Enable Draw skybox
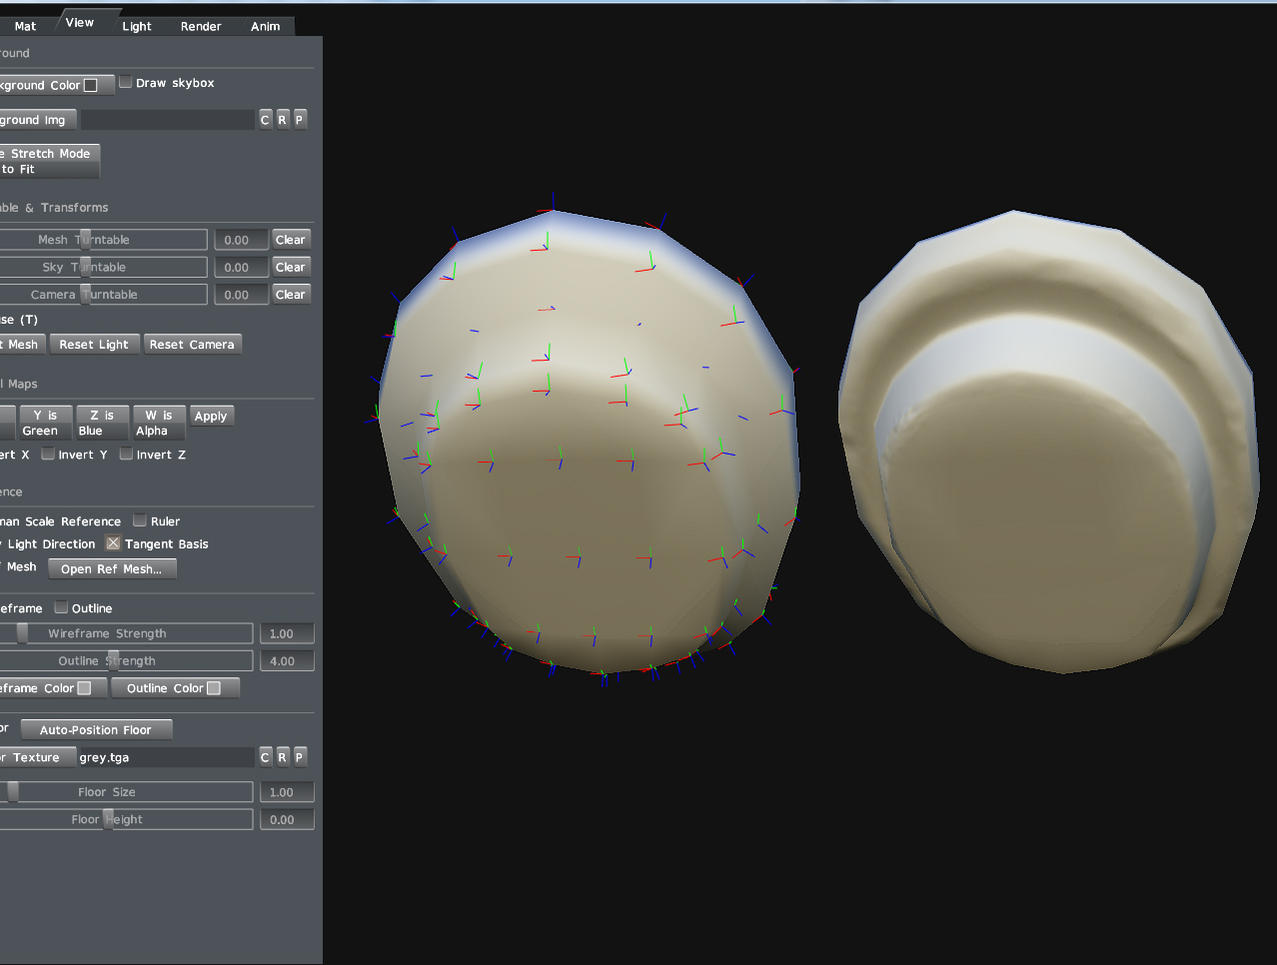The image size is (1277, 965). click(x=125, y=81)
